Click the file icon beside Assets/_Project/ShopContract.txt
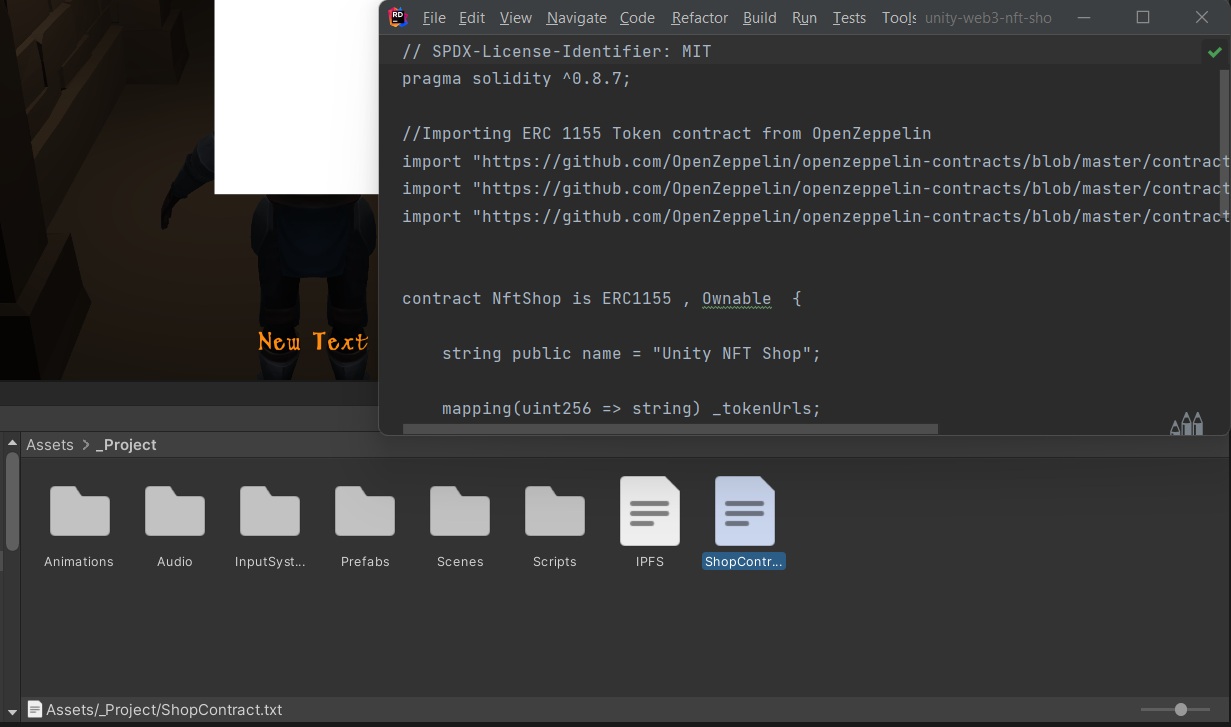 click(35, 709)
